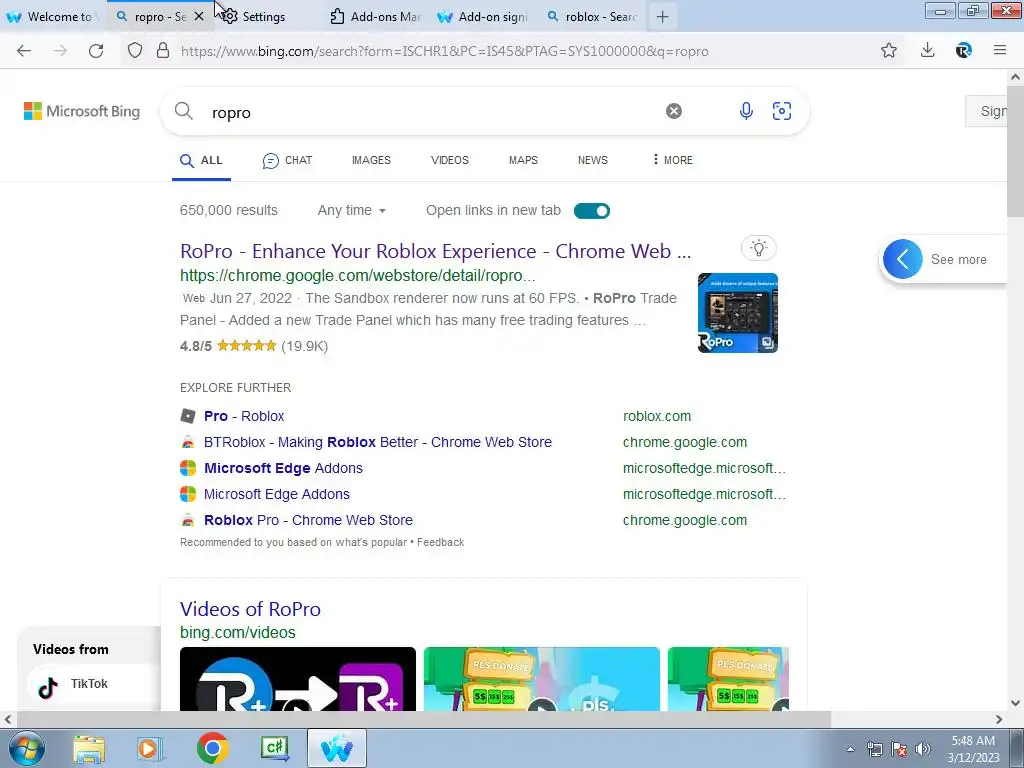
Task: Clear the Bing search box with X
Action: point(674,111)
